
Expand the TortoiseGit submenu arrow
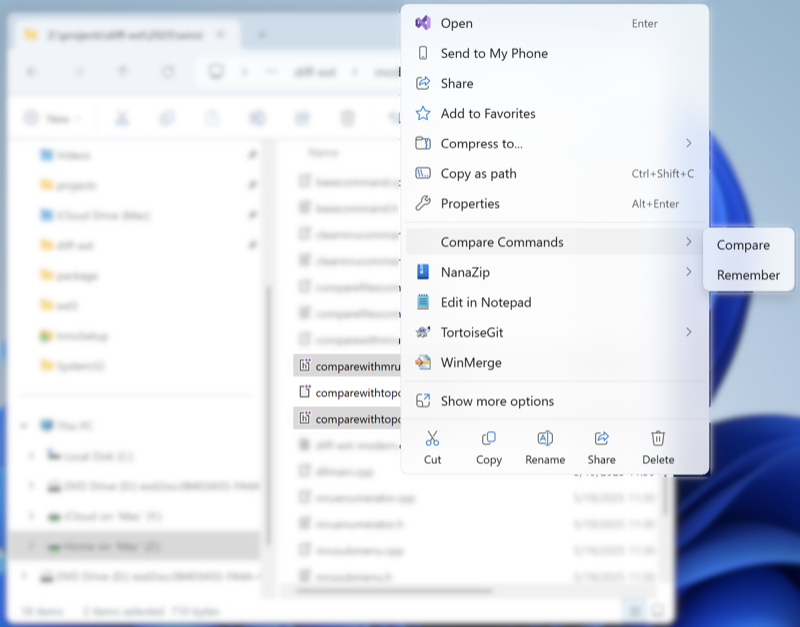689,332
